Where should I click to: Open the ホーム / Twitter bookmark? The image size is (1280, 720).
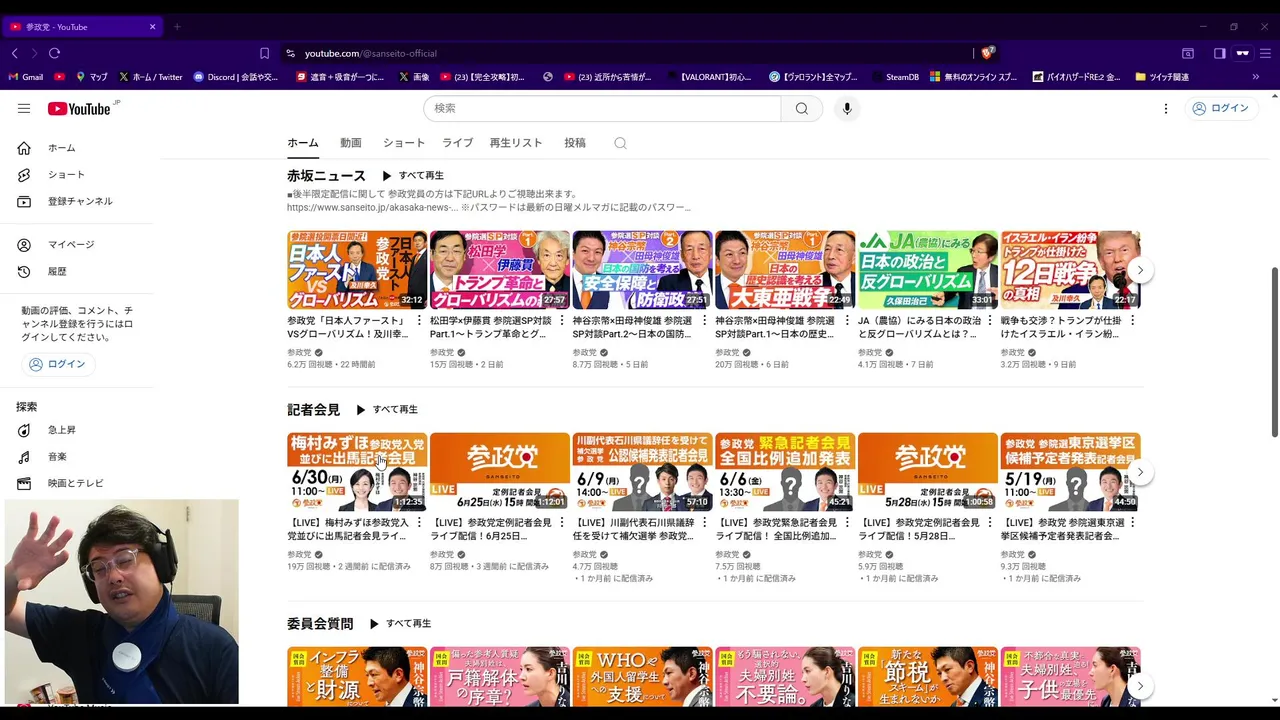click(x=151, y=77)
